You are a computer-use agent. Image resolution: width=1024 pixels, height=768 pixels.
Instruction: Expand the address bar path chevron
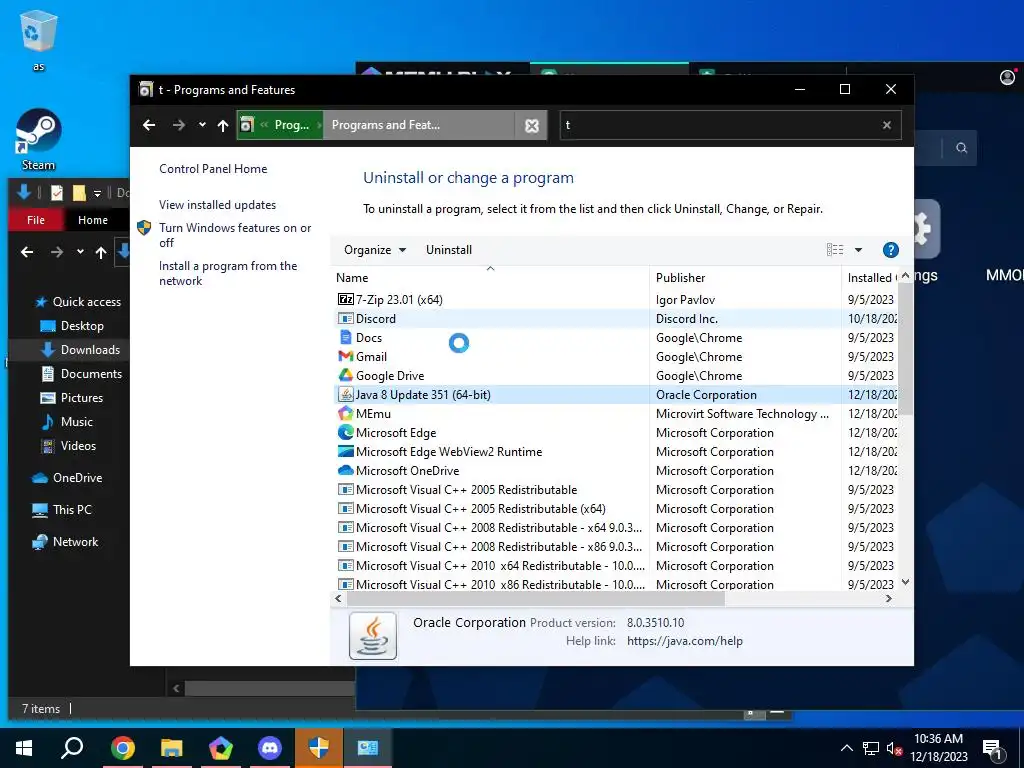click(x=264, y=125)
